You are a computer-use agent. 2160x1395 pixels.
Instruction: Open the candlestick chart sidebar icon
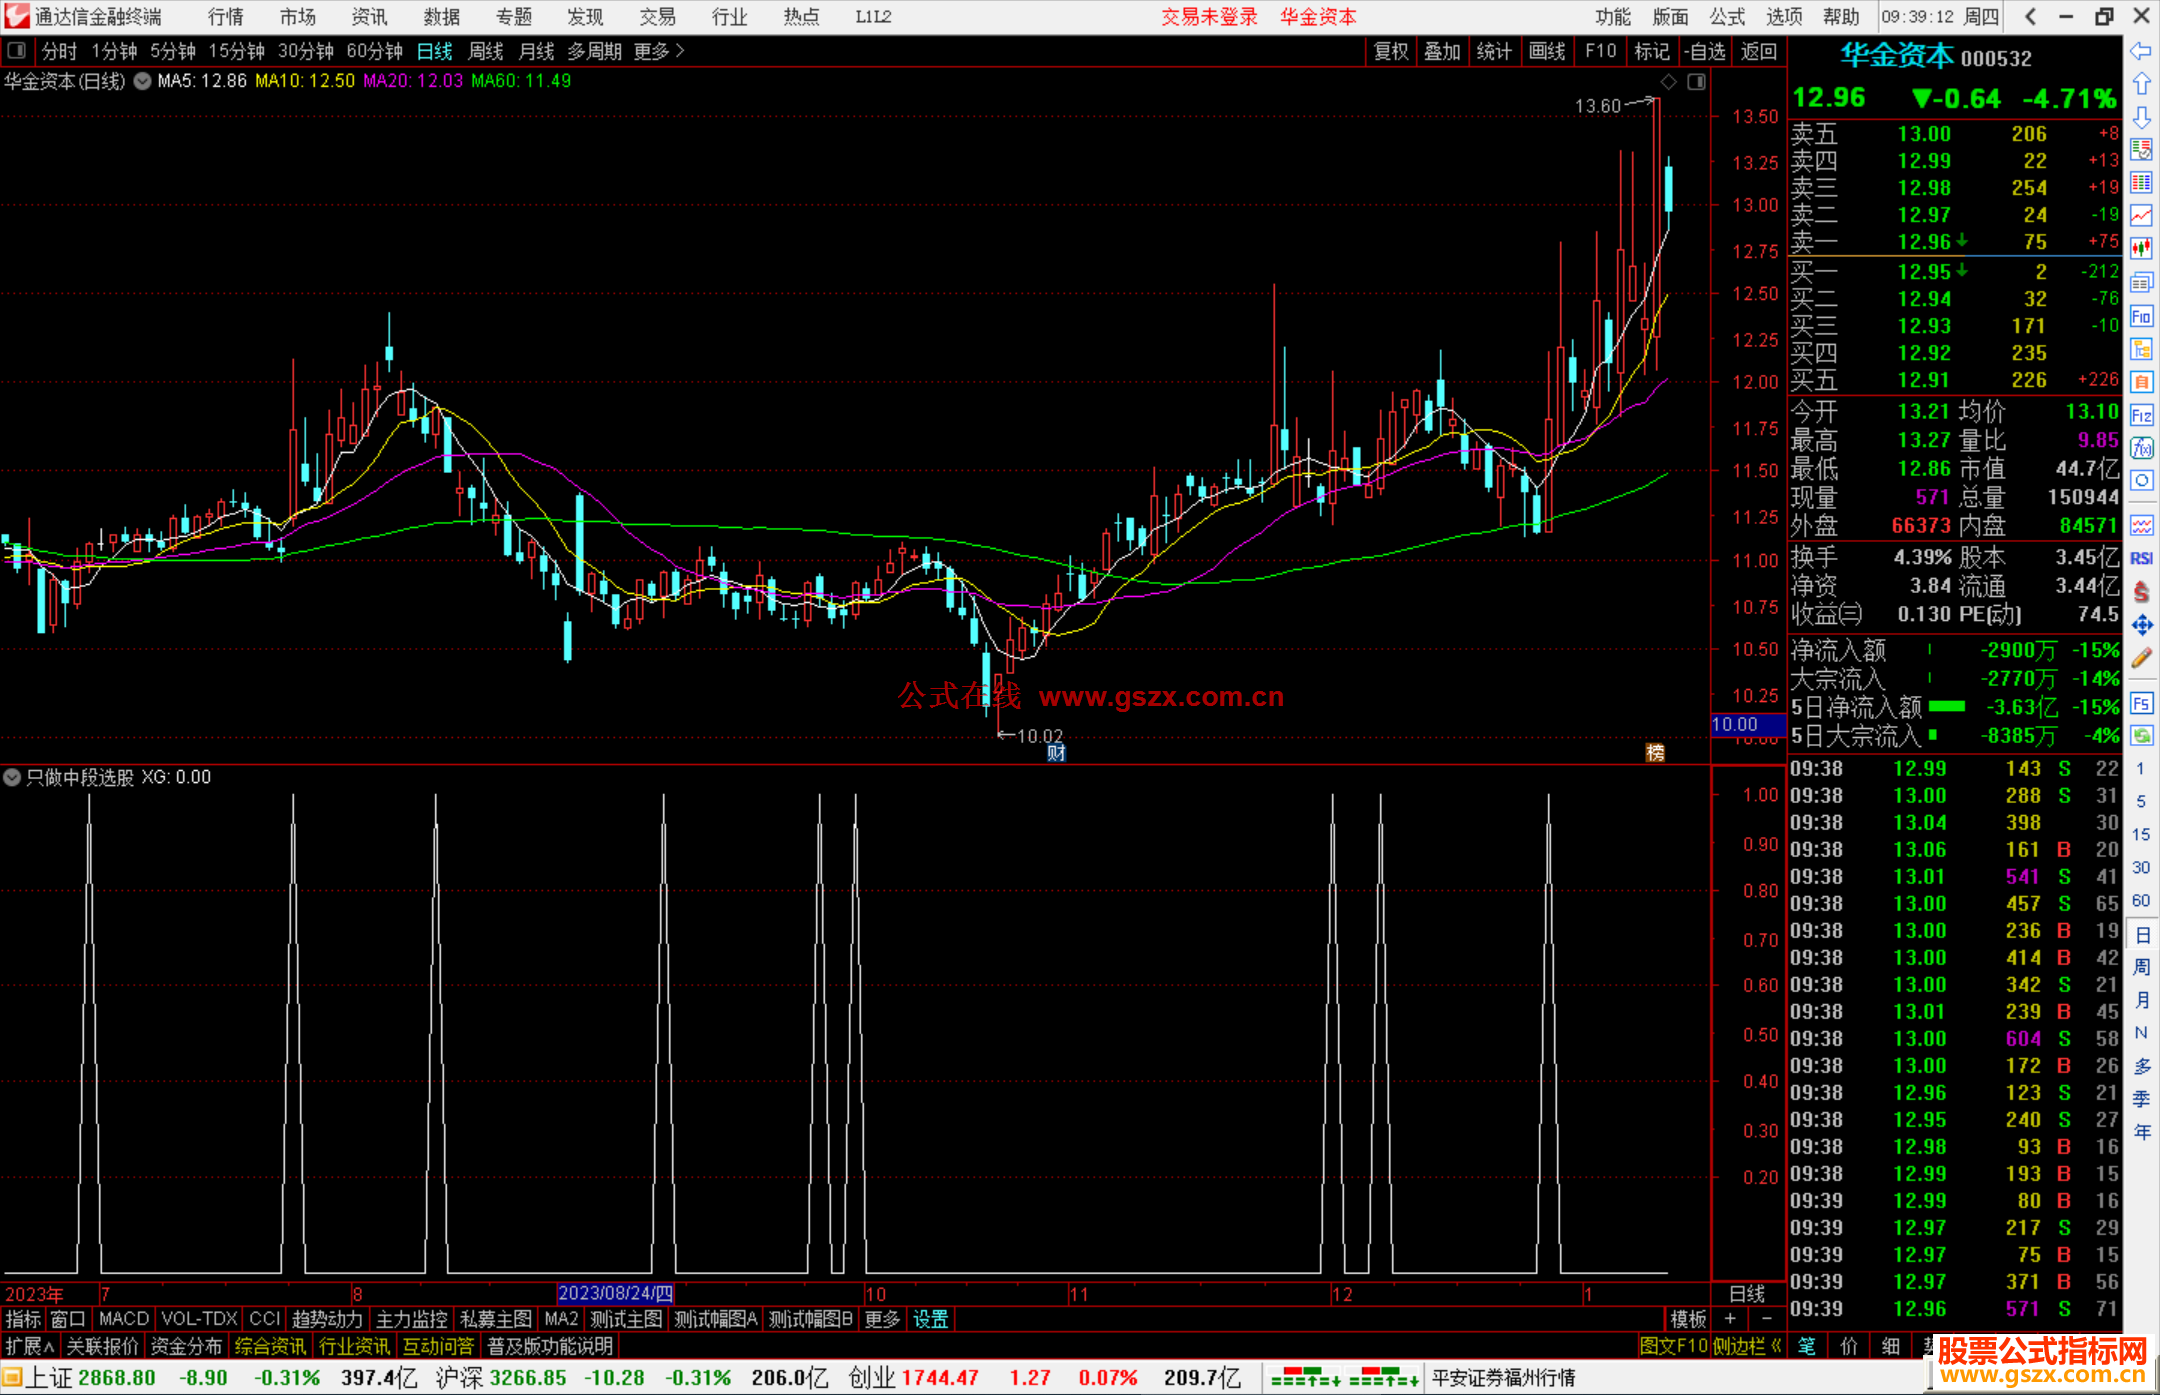pyautogui.click(x=2141, y=248)
